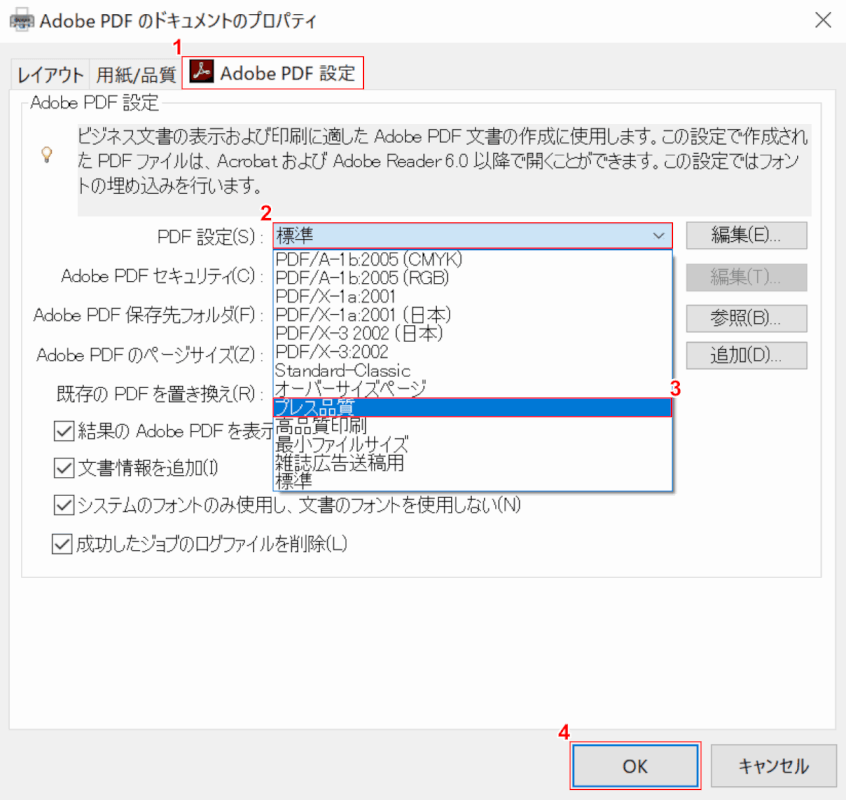
Task: Disable 成功したジョブのログファイルを削除 checkbox
Action: pos(64,544)
